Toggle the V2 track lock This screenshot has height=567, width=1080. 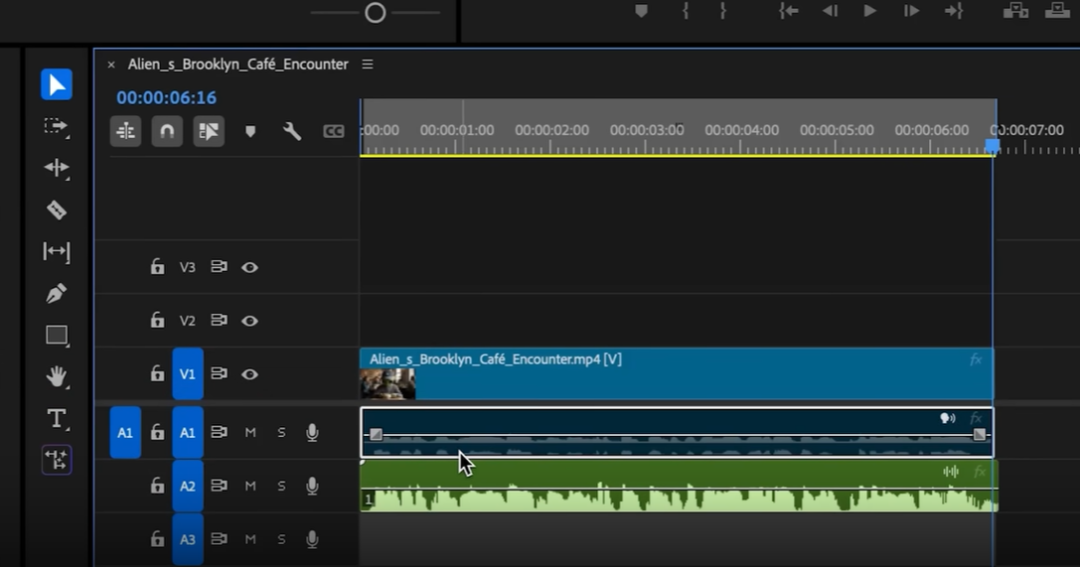[x=157, y=320]
